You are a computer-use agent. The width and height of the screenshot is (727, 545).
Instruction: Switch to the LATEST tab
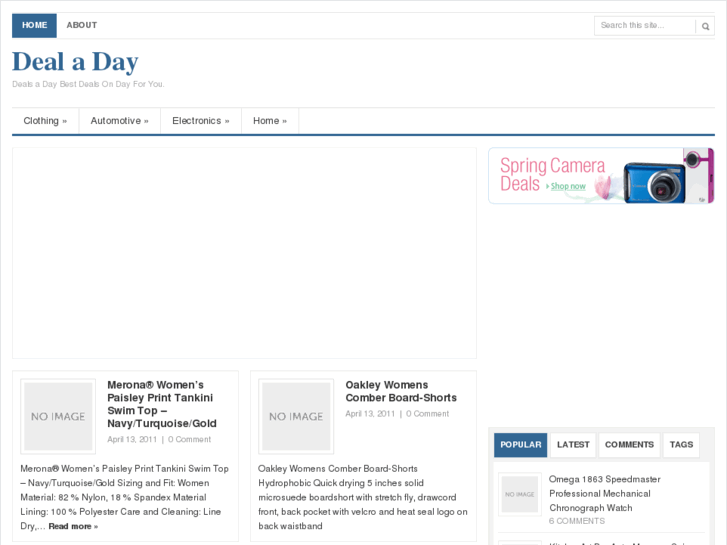[x=573, y=445]
